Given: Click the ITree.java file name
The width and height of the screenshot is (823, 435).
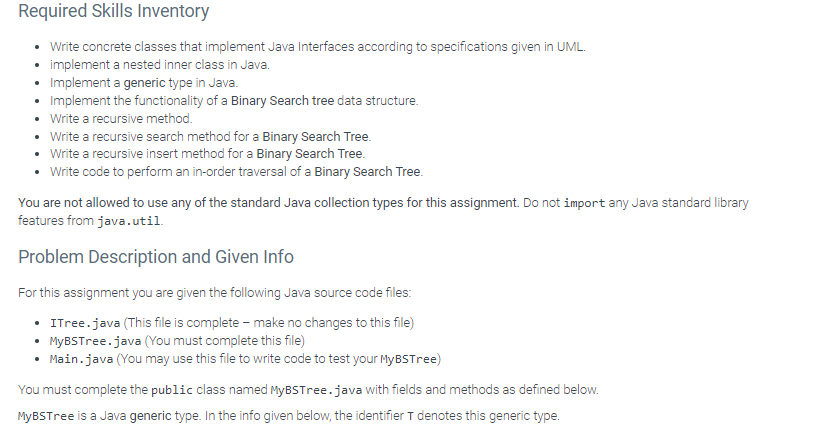Looking at the screenshot, I should 85,323.
